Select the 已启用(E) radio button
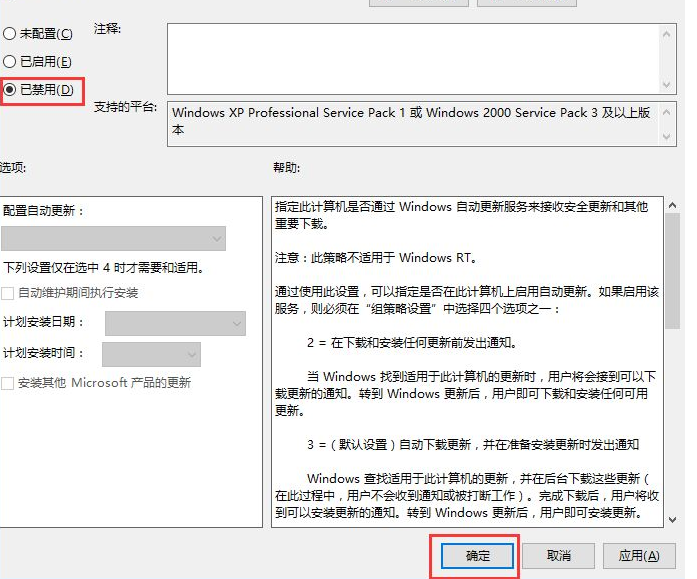 [10, 61]
